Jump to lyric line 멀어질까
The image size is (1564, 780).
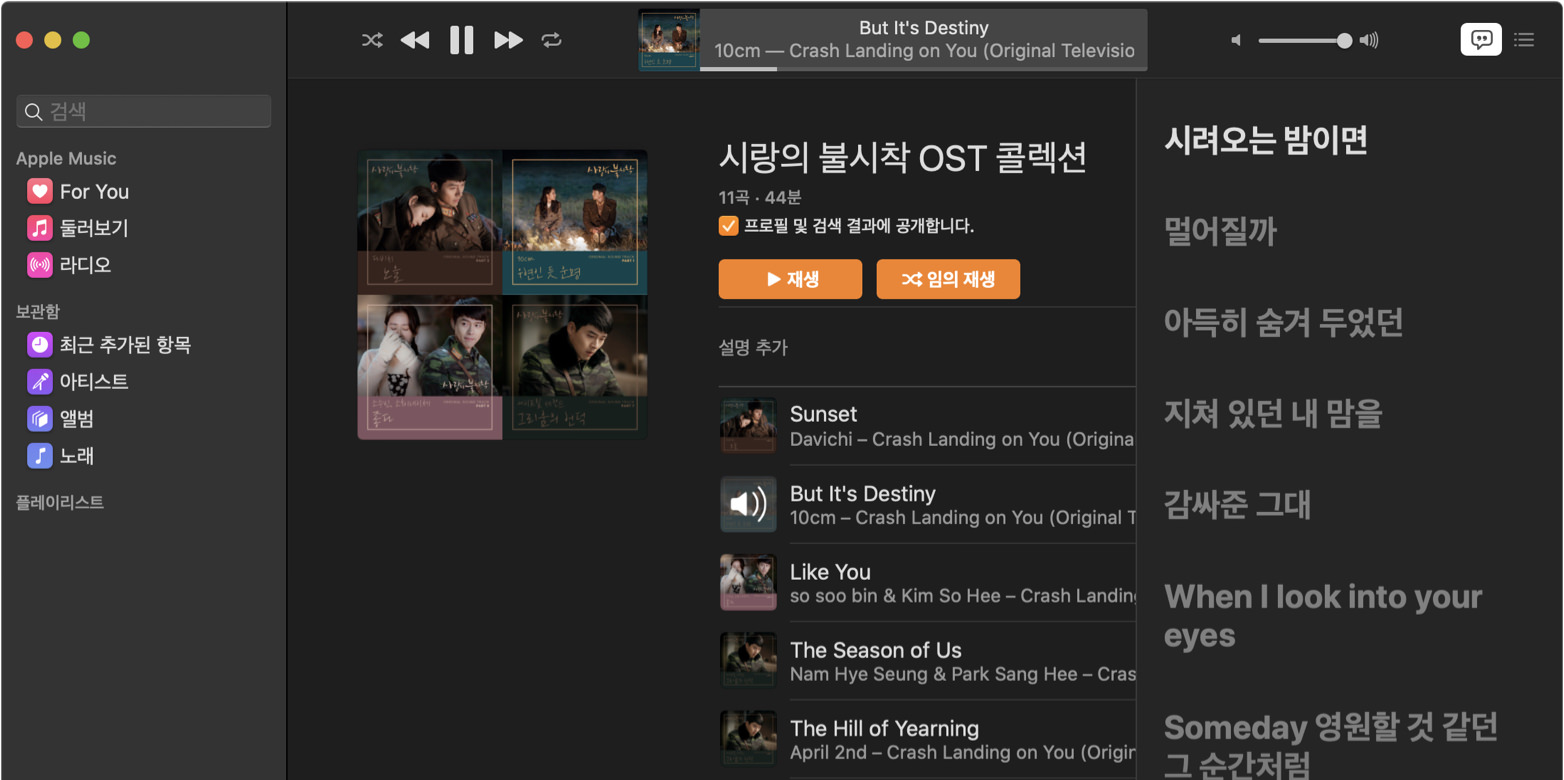1220,231
